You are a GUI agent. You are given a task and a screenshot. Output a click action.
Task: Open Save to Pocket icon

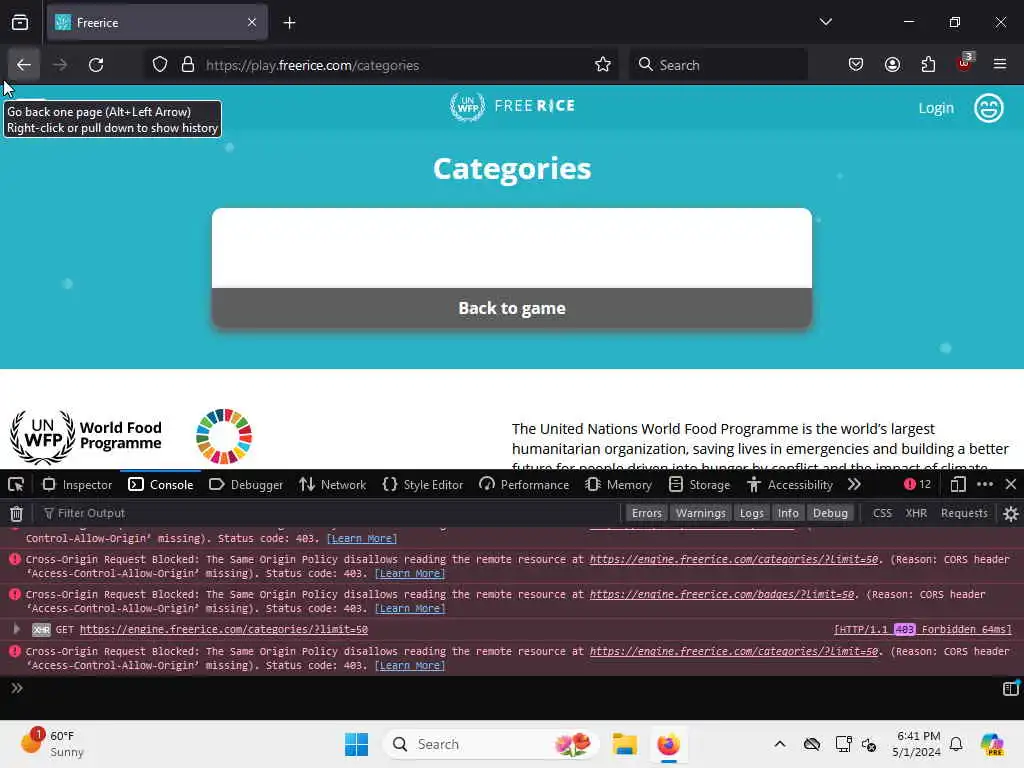pos(856,65)
